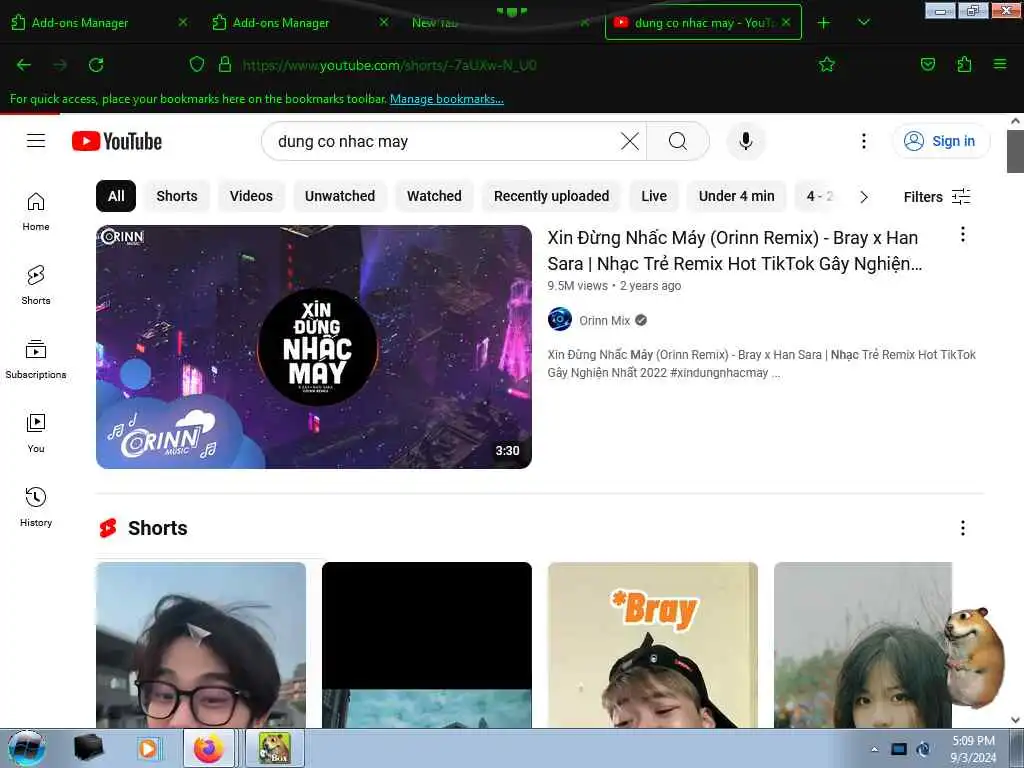Screen dimensions: 1024x768
Task: Play the Xin Đừng Nhấc Máy thumbnail
Action: point(314,347)
